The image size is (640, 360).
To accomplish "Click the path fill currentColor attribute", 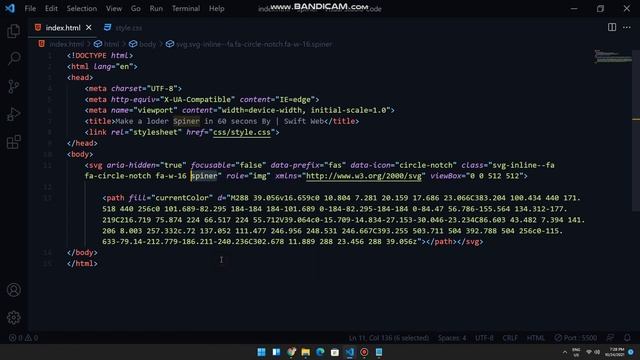I will 171,198.
